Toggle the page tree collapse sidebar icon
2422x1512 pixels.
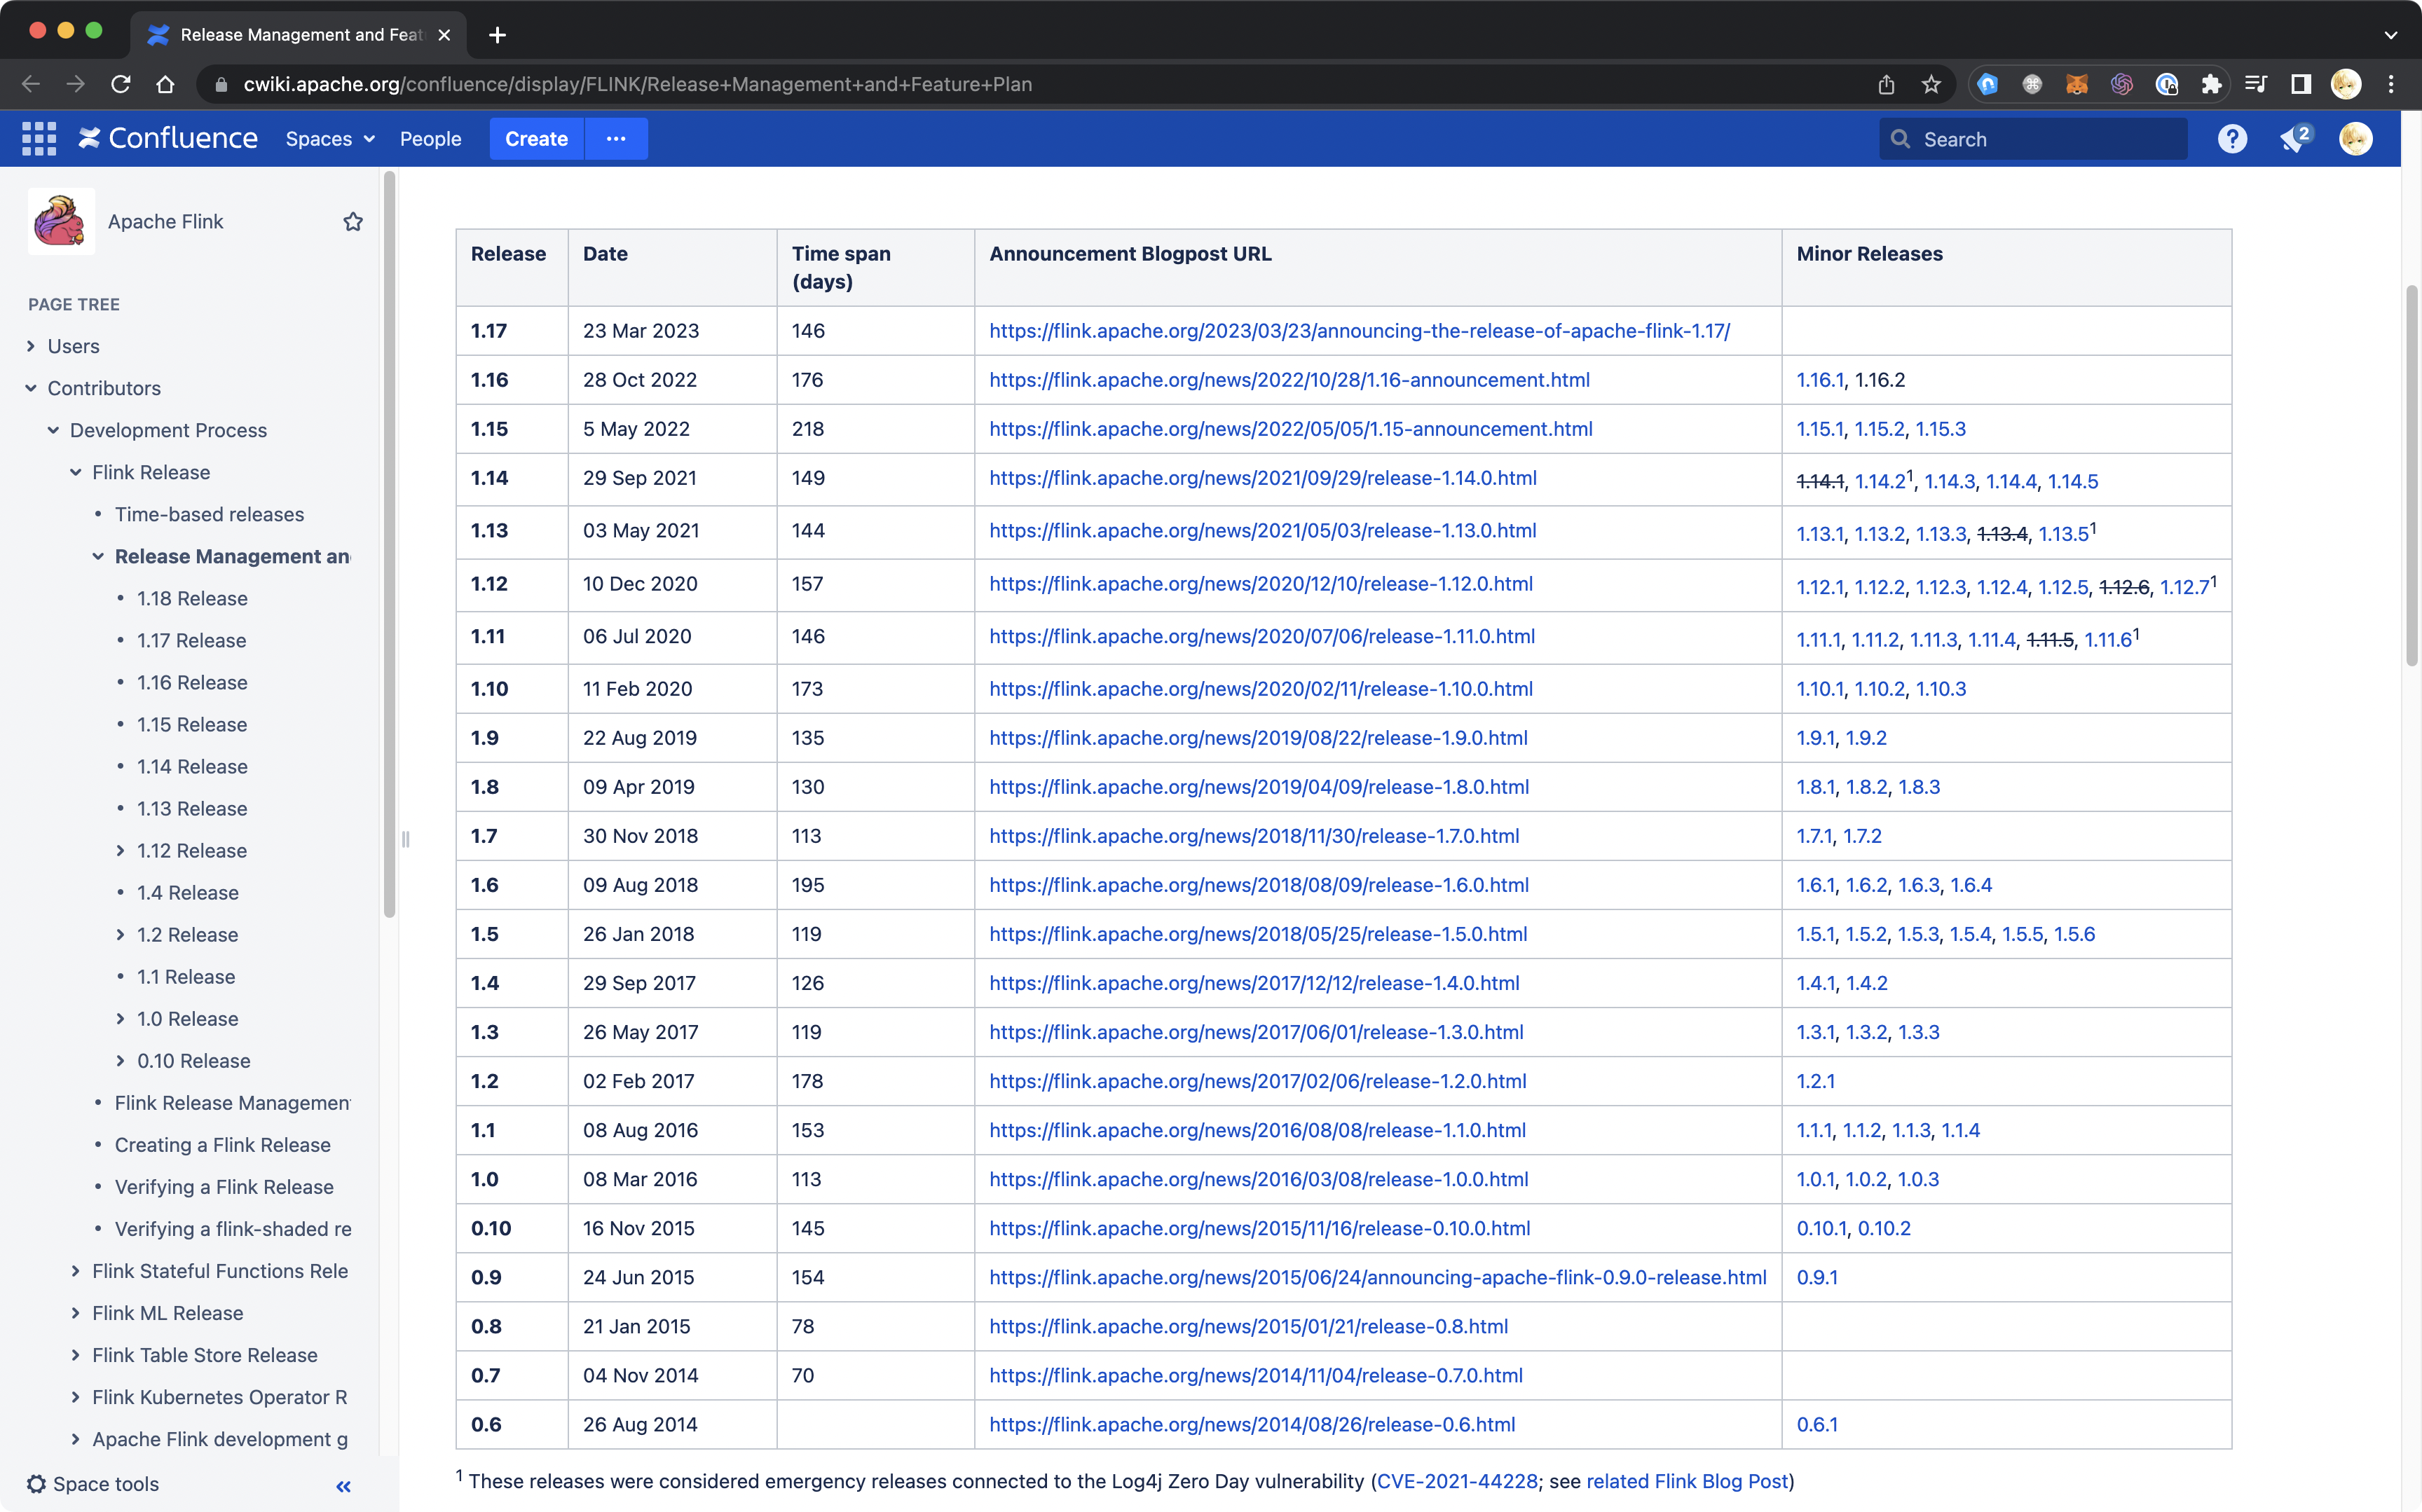[343, 1484]
